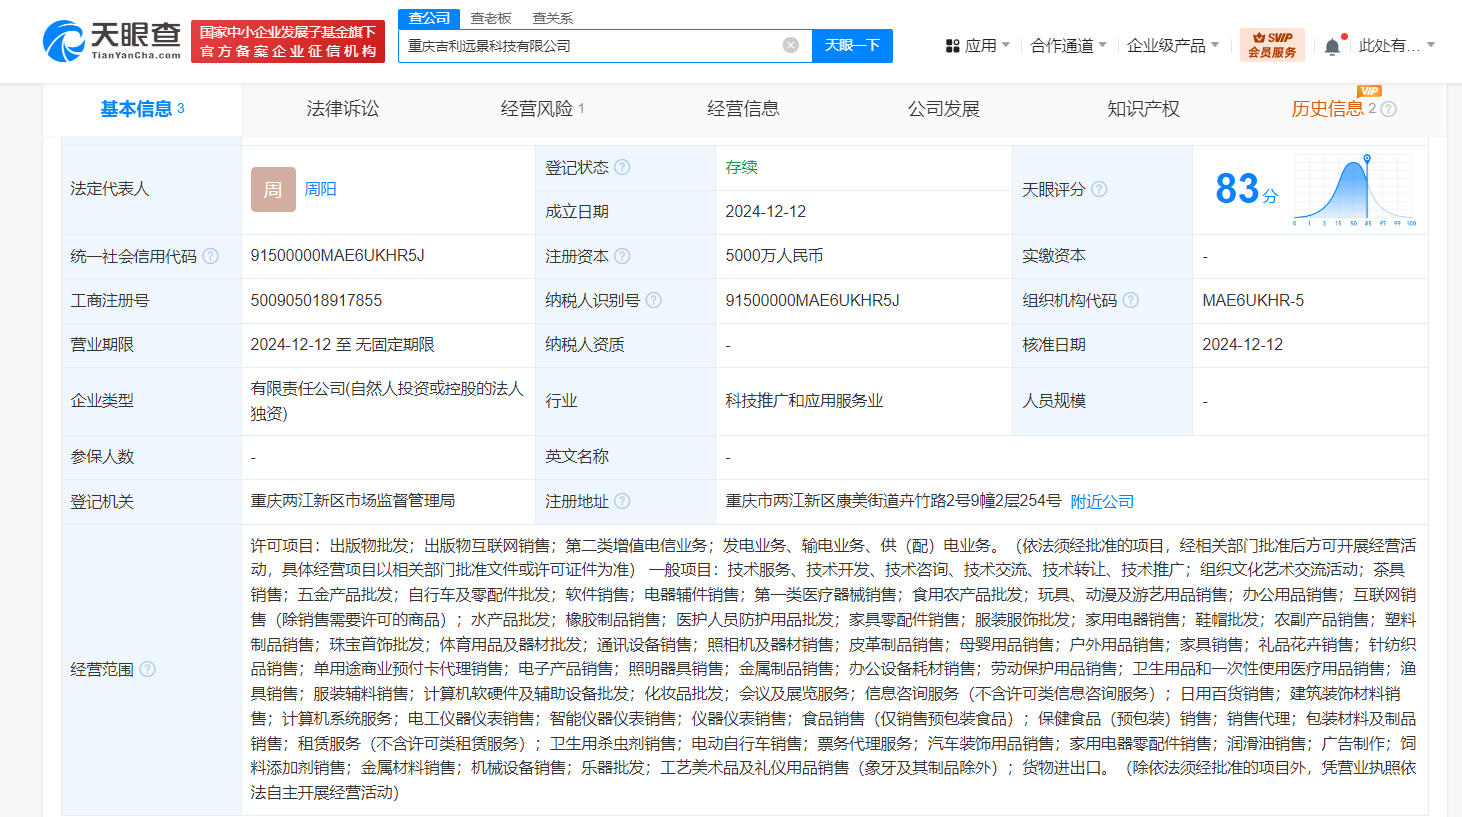Viewport: 1462px width, 817px height.
Task: Click the help icon beside 注册地址
Action: [622, 500]
